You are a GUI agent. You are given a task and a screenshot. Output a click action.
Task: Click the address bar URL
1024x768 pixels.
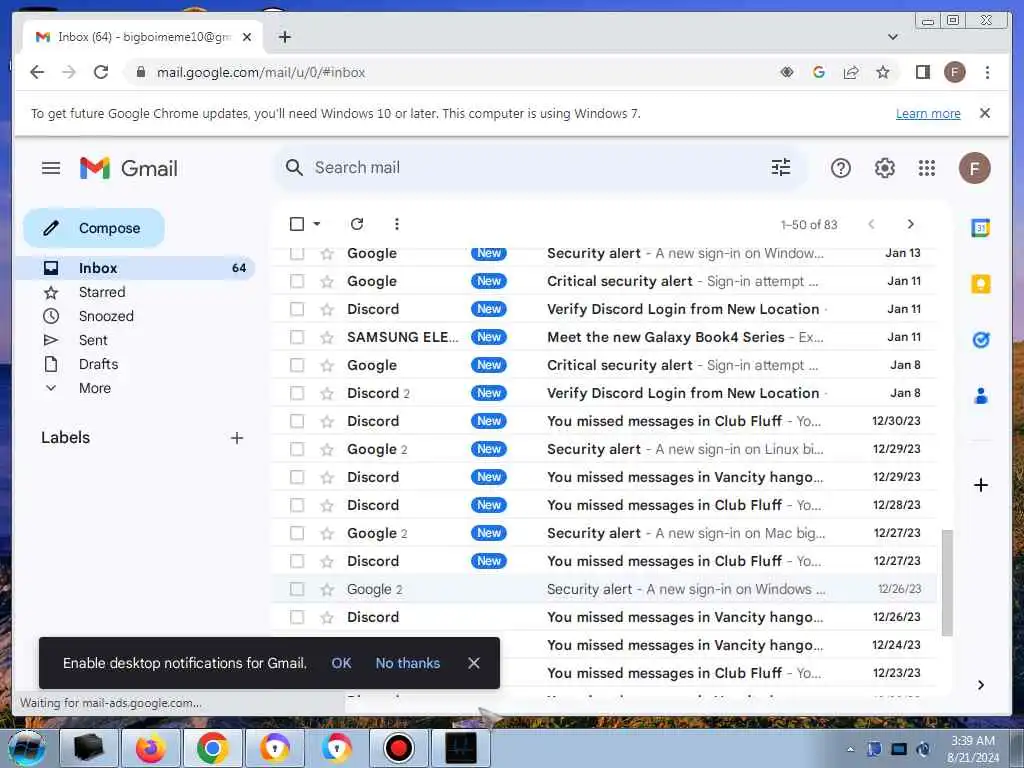coord(261,72)
